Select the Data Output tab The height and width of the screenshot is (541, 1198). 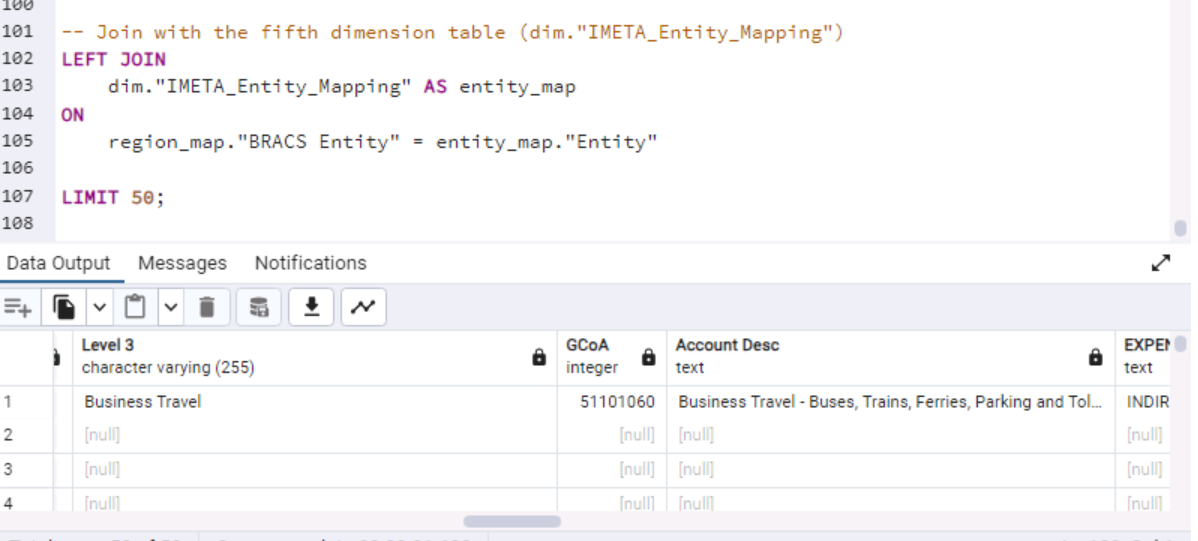point(58,263)
